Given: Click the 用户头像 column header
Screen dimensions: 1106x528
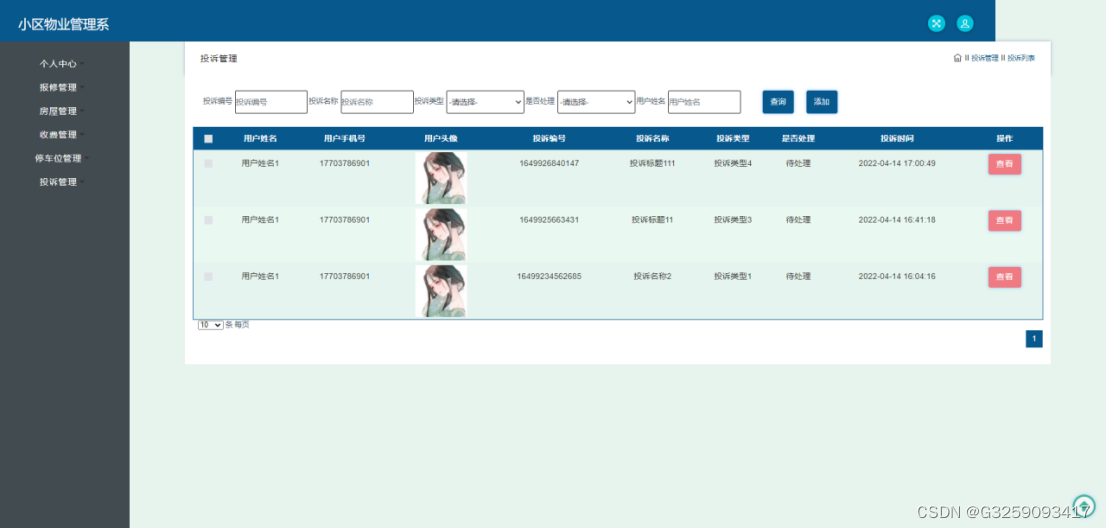Looking at the screenshot, I should click(x=441, y=138).
